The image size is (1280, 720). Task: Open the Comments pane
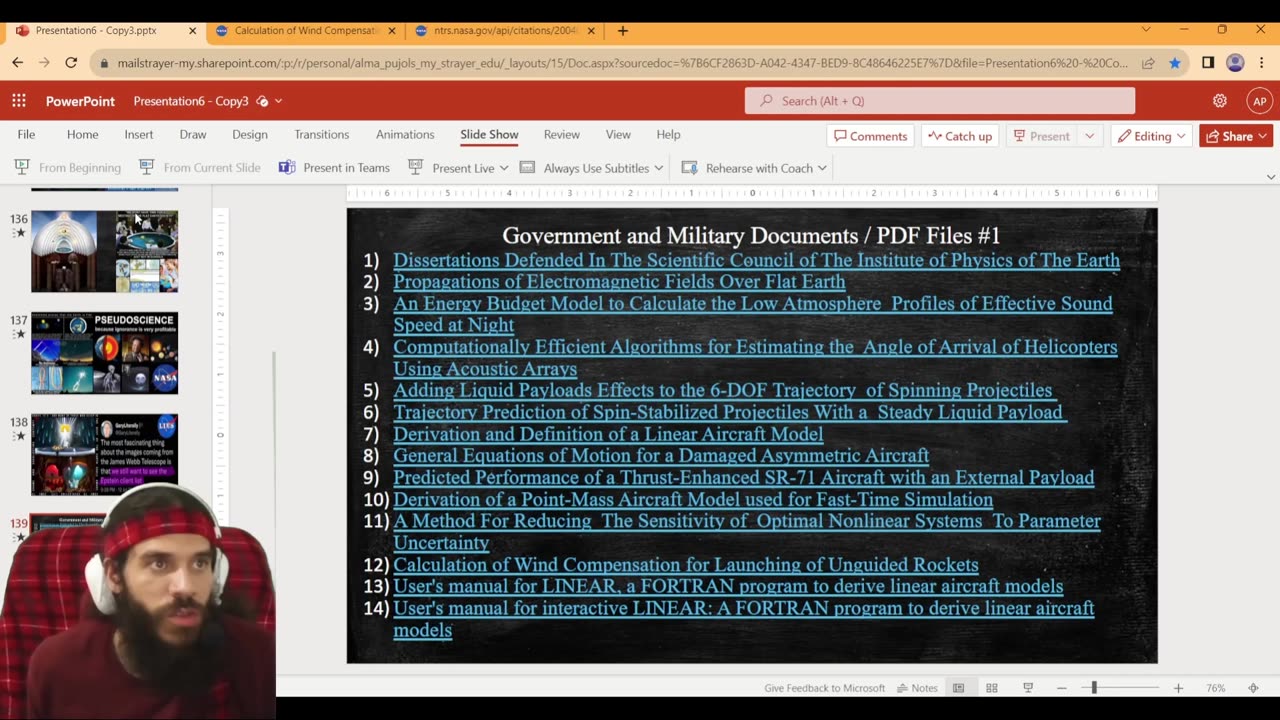tap(871, 136)
